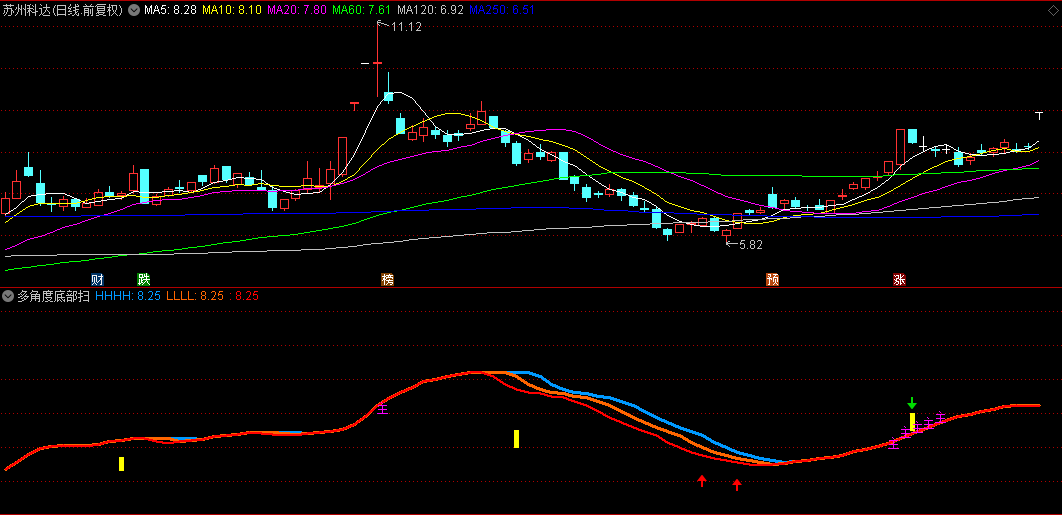The height and width of the screenshot is (515, 1062).
Task: Select the MA10: 8.10 label
Action: coord(232,10)
